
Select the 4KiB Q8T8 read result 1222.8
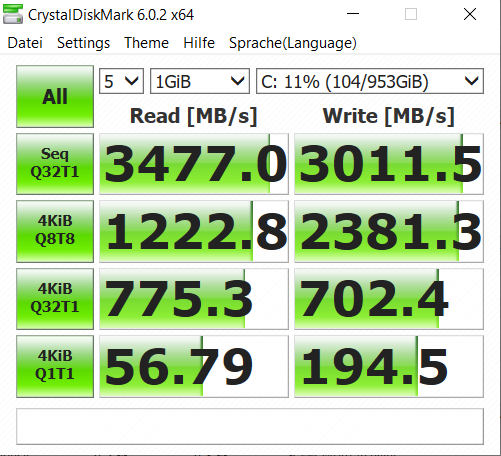point(194,231)
